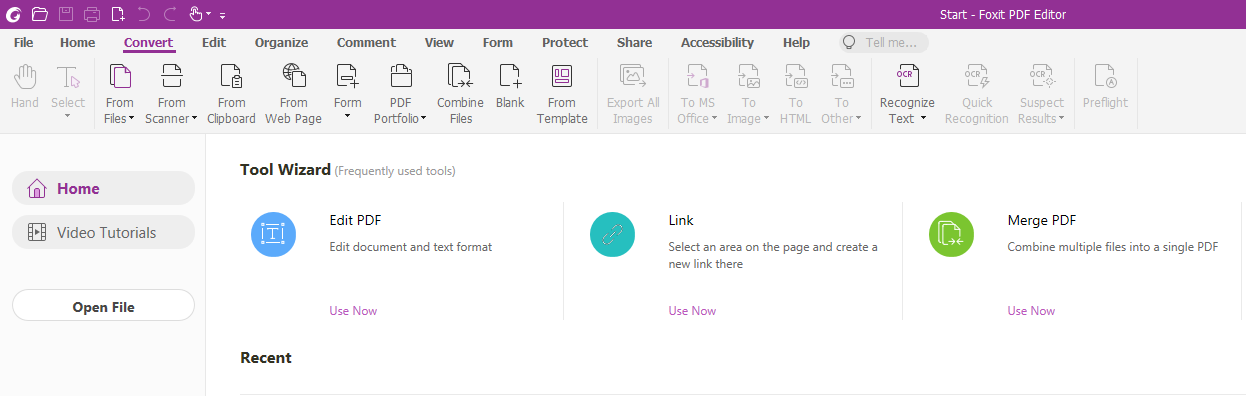Switch to the View tab
1246x396 pixels.
(x=439, y=43)
